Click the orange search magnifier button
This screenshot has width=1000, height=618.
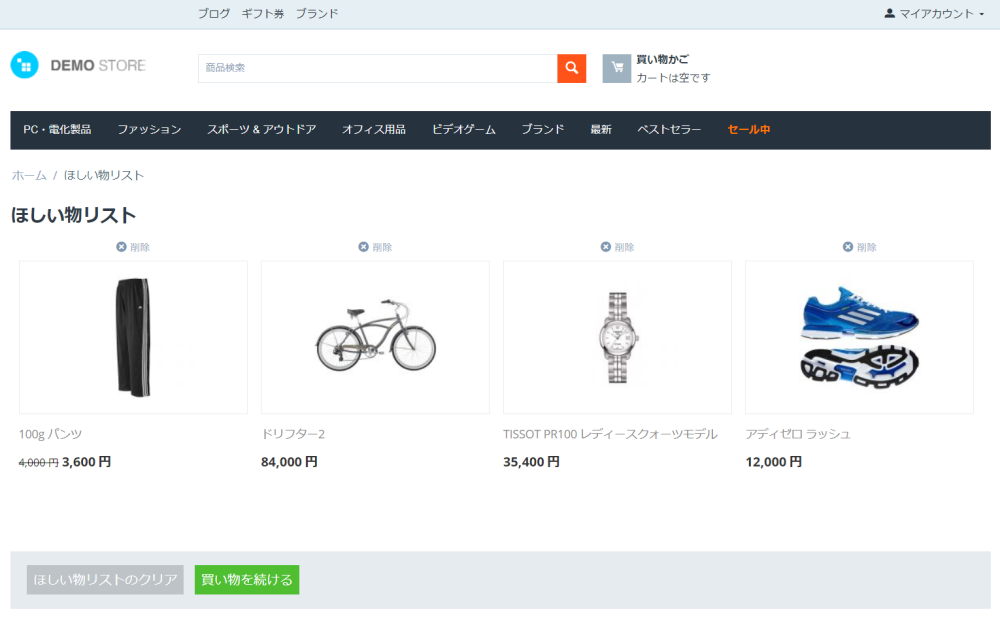tap(571, 68)
